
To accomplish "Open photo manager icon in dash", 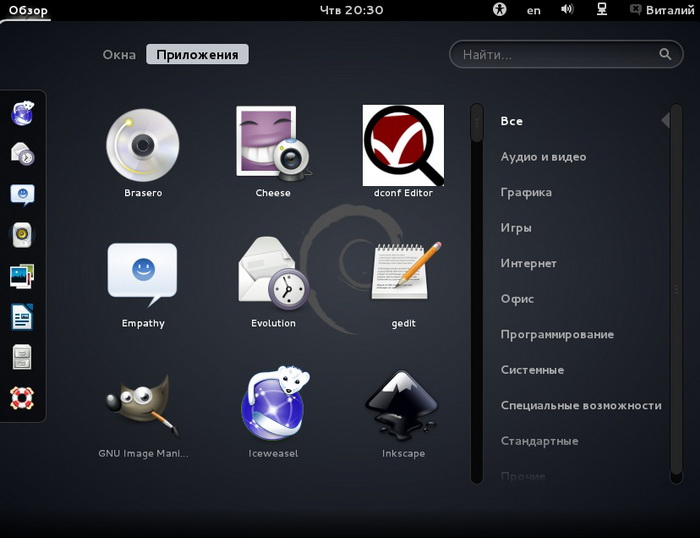I will [22, 275].
